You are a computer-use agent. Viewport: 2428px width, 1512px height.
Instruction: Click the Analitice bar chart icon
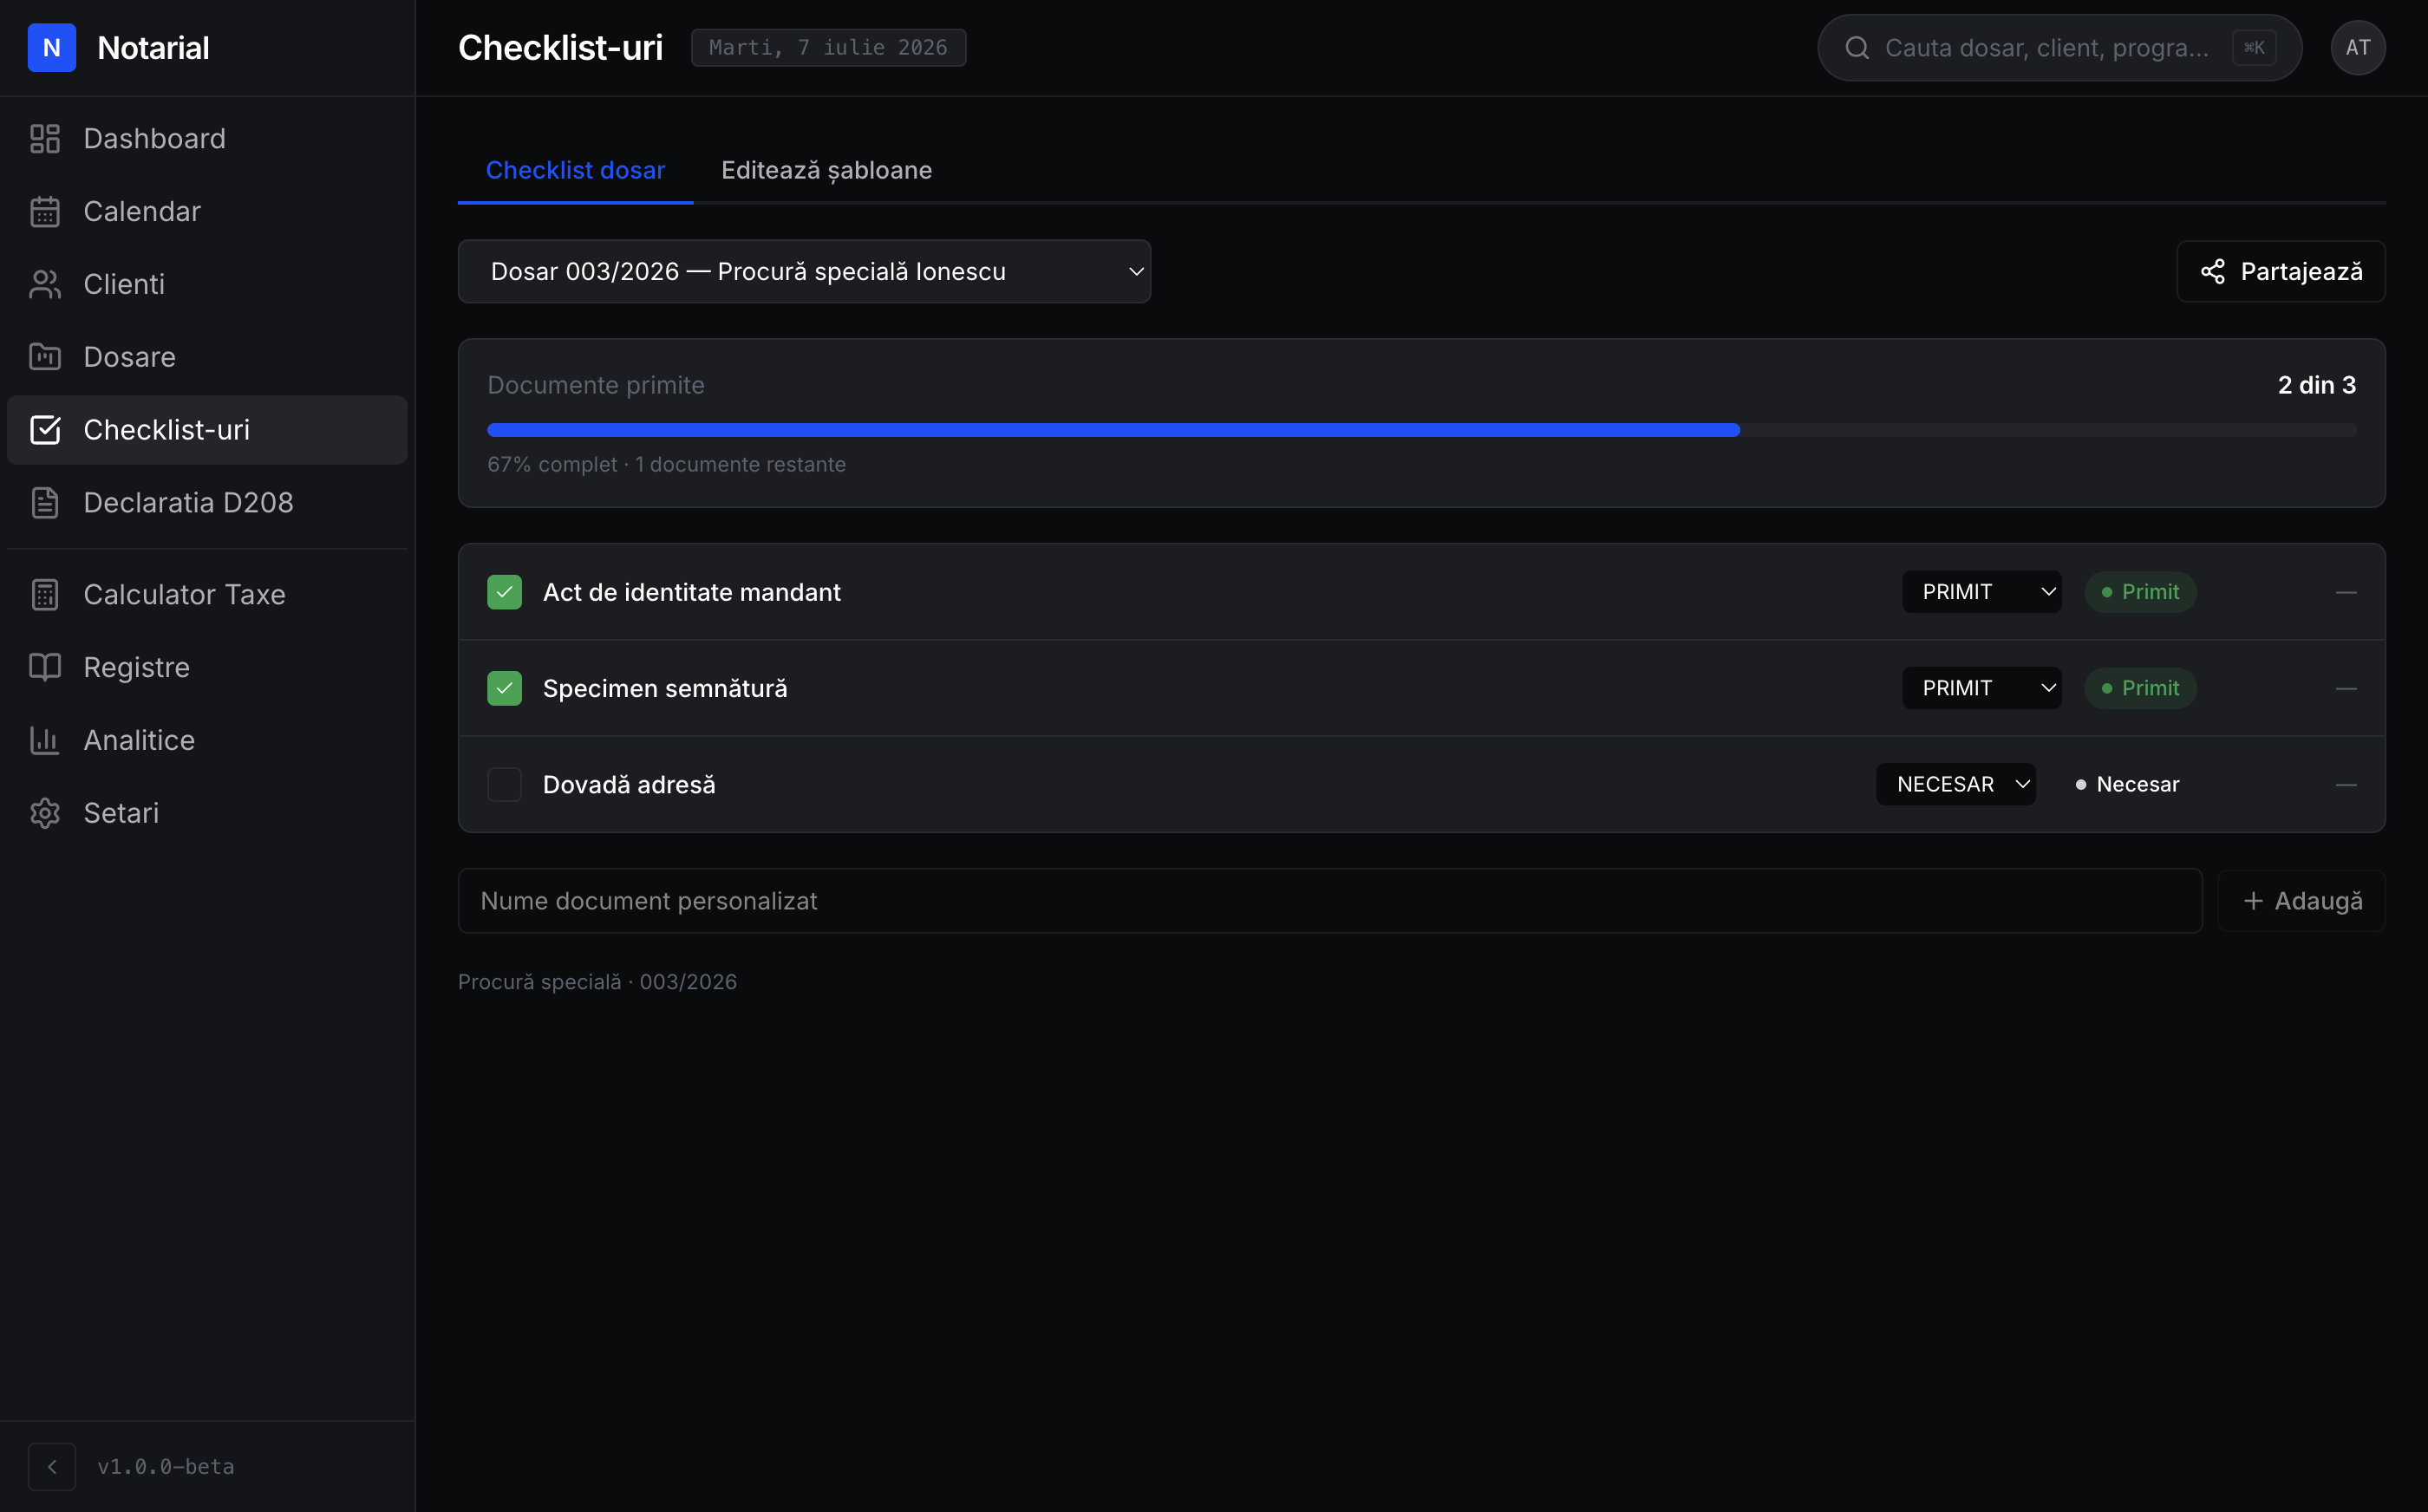(x=45, y=740)
